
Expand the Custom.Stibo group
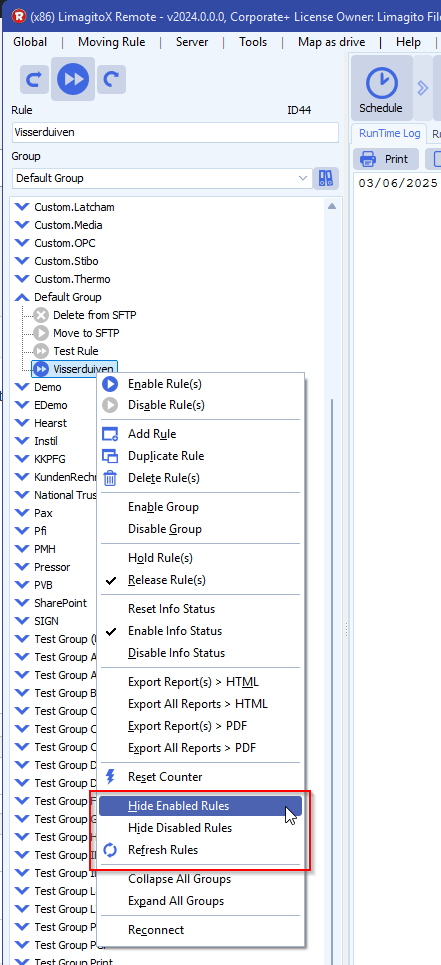click(x=22, y=261)
